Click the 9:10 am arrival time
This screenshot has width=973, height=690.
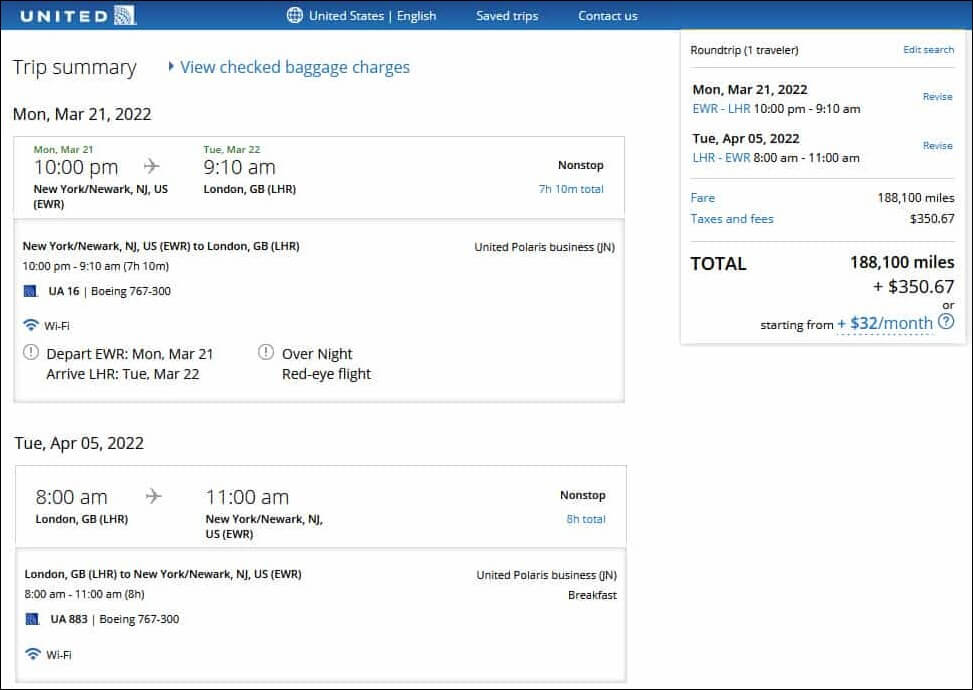click(x=240, y=167)
